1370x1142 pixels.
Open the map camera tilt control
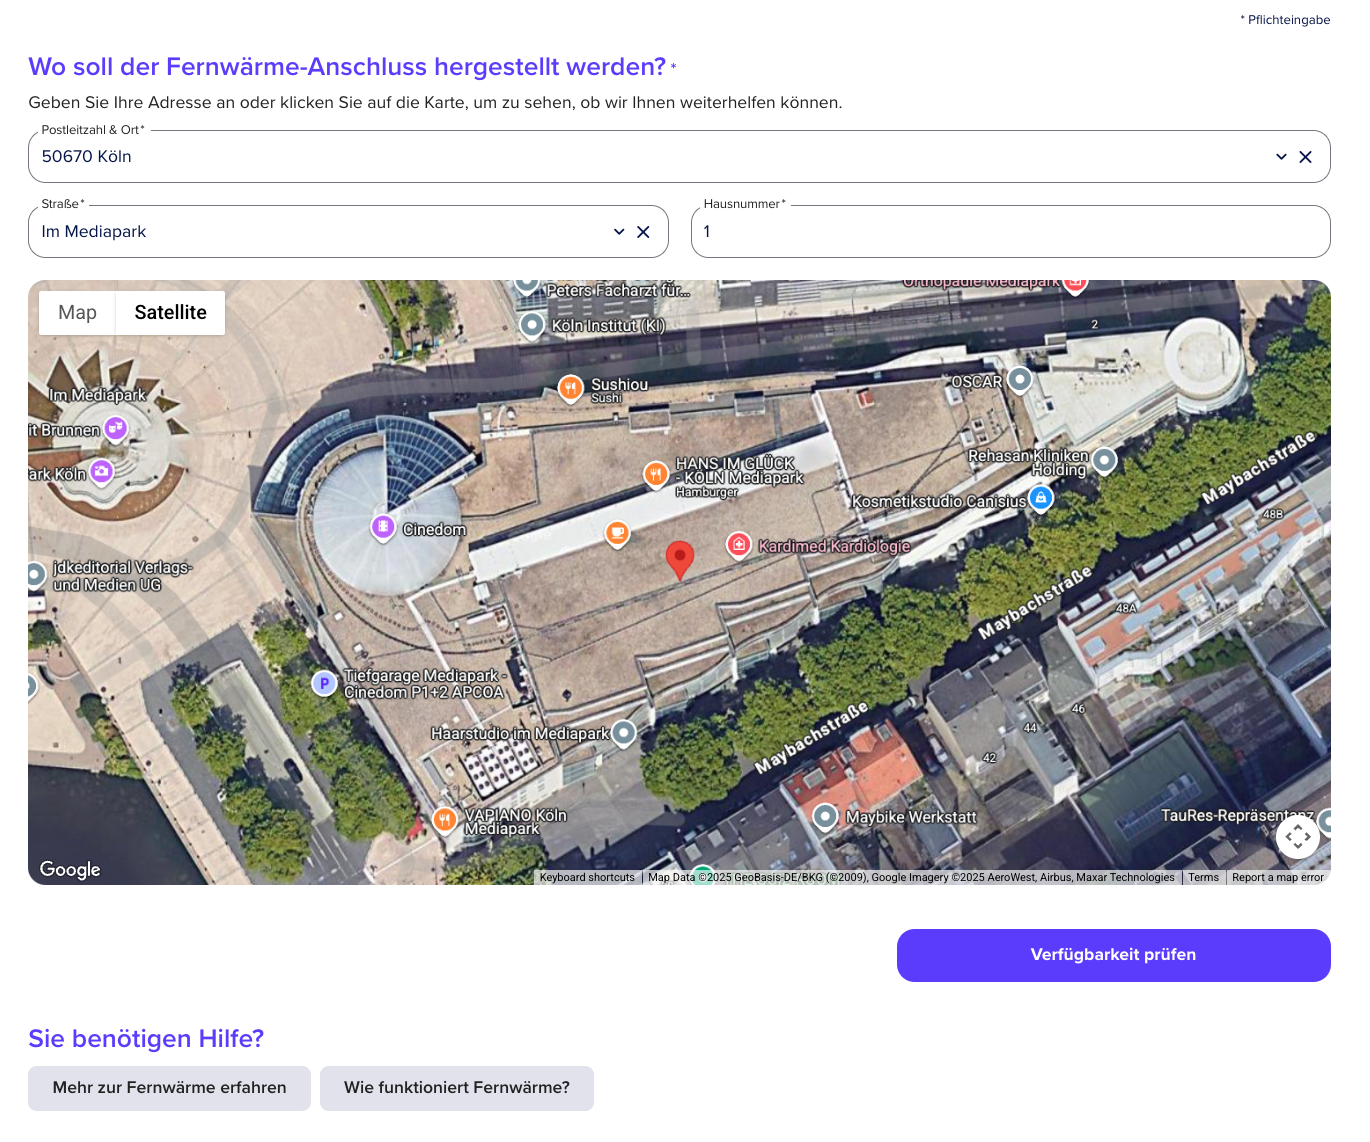point(1298,837)
